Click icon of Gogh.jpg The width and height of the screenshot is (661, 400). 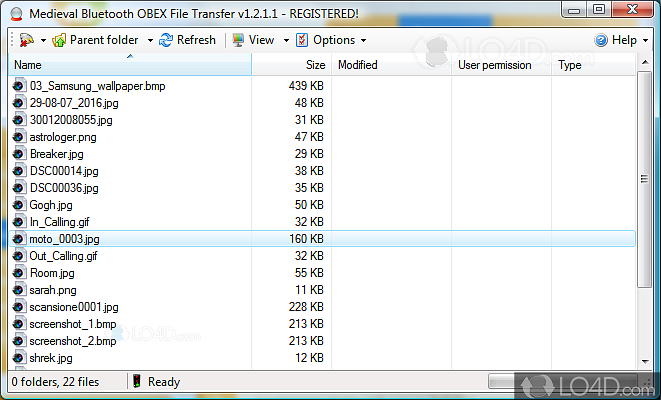click(19, 205)
